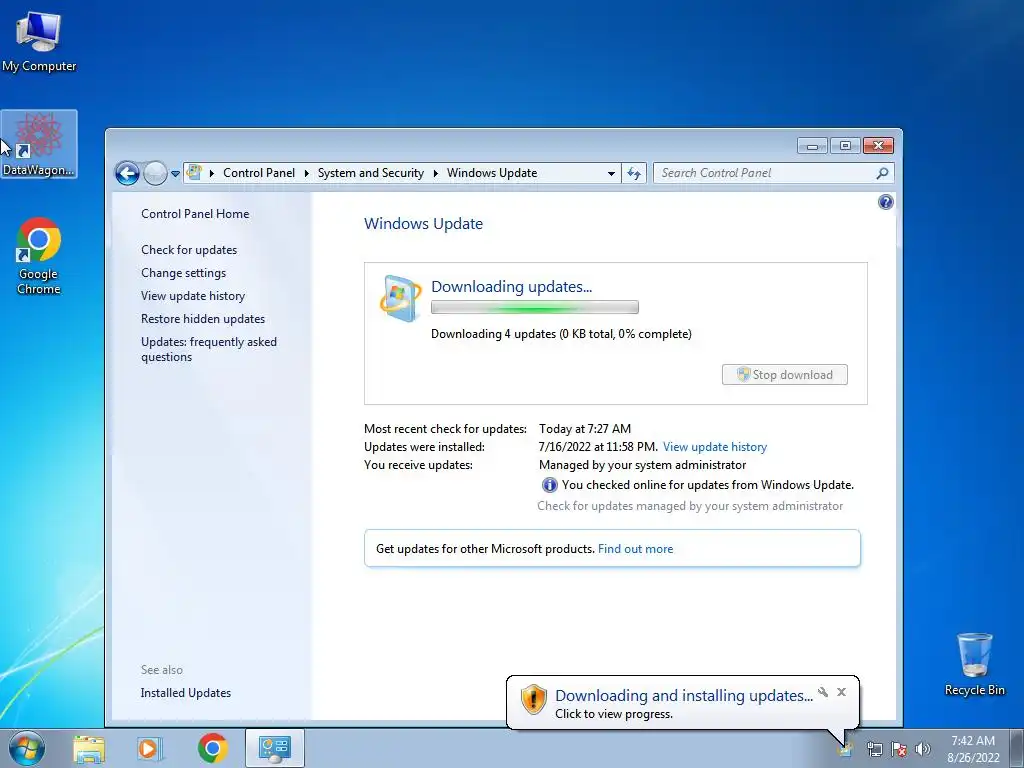Click Managed by your system administrator text
Viewport: 1024px width, 768px height.
tap(642, 464)
